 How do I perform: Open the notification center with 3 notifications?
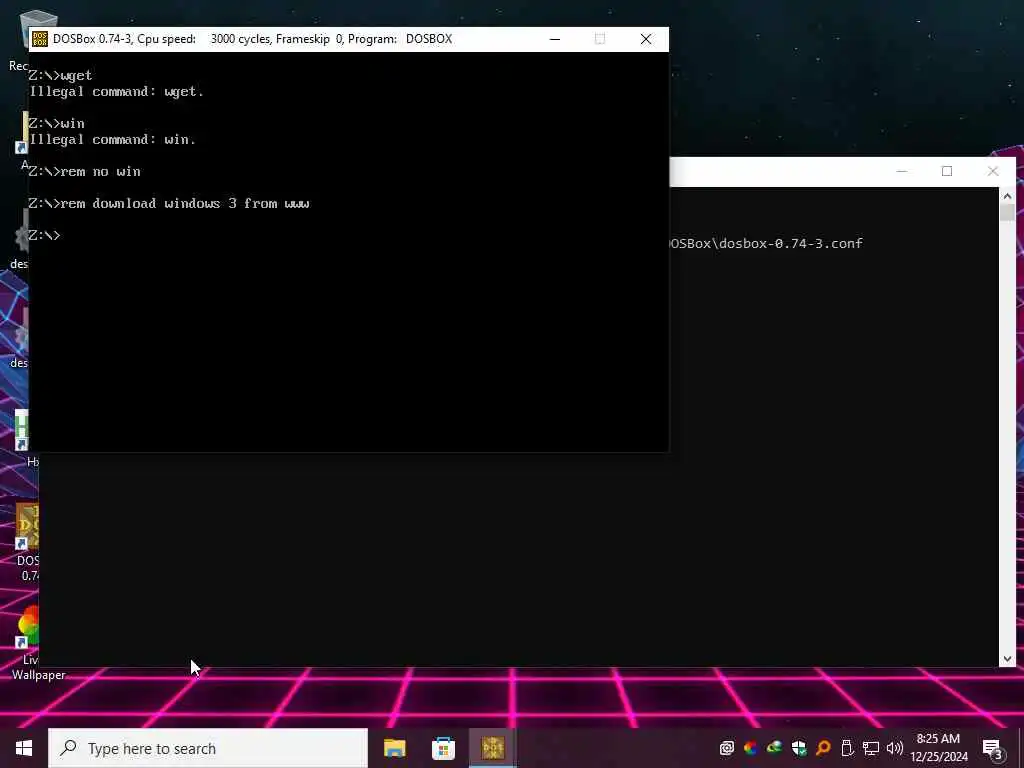point(993,749)
